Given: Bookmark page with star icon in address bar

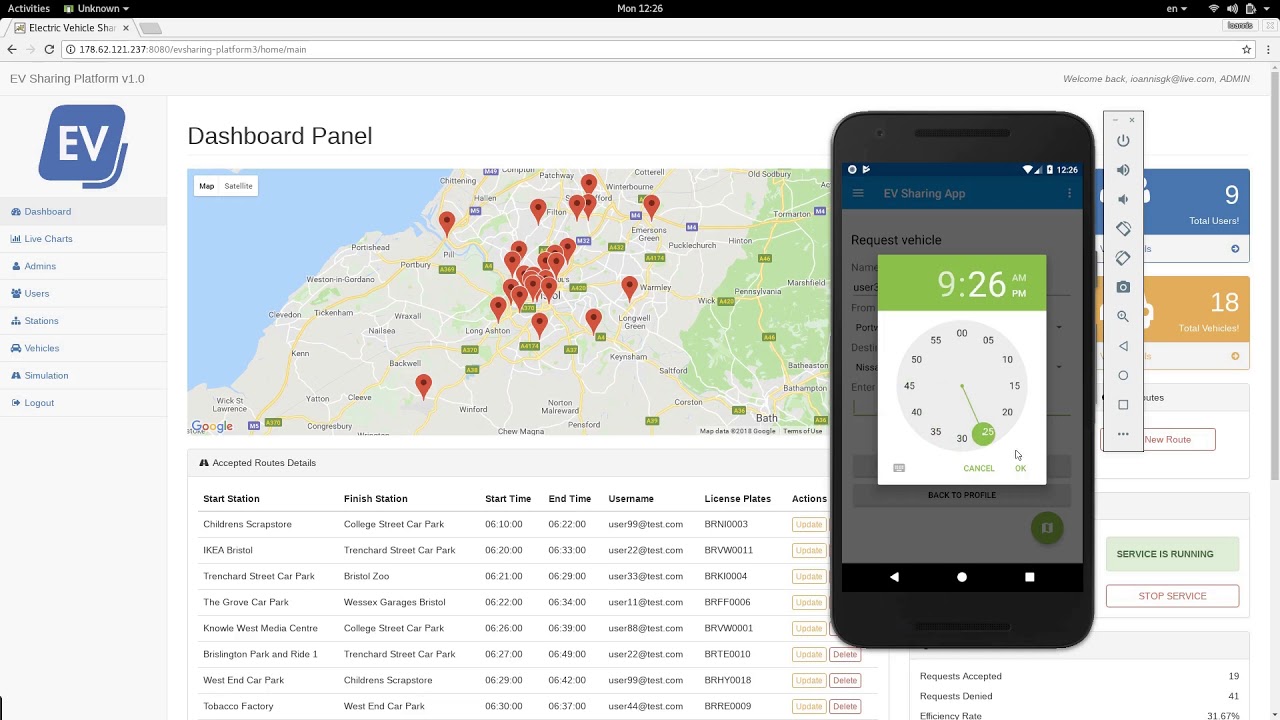Looking at the screenshot, I should 1246,49.
